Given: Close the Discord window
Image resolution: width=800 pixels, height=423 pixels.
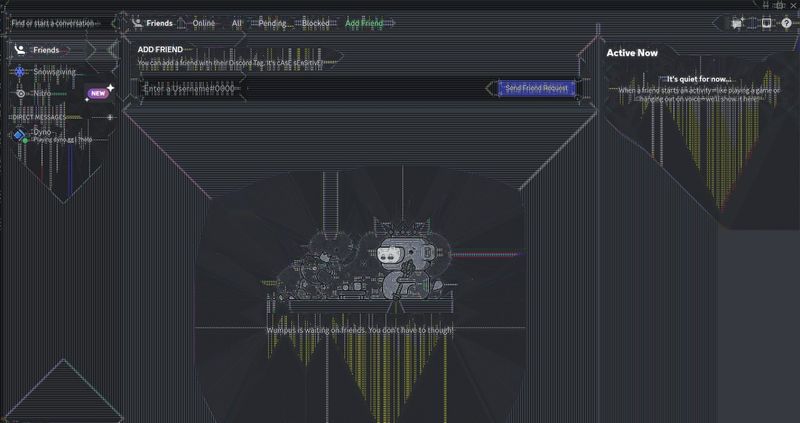Looking at the screenshot, I should (x=793, y=5).
